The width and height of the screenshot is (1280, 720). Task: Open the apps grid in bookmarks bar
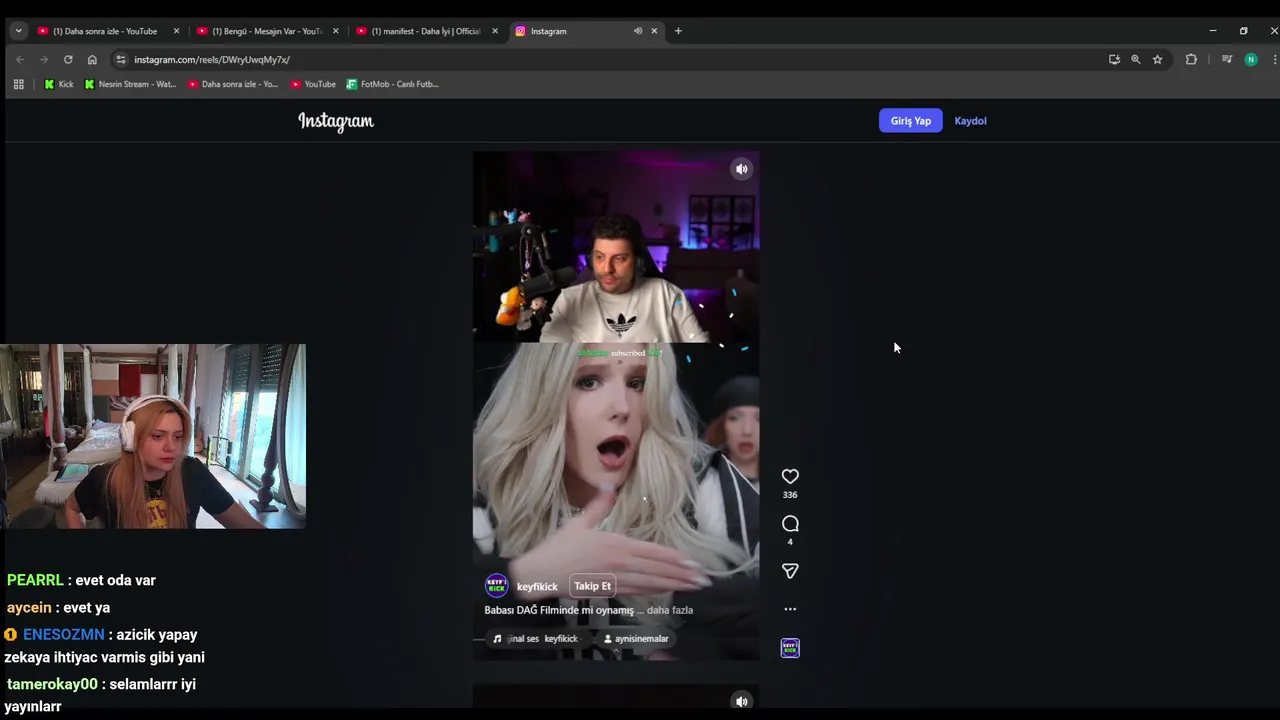[x=18, y=84]
